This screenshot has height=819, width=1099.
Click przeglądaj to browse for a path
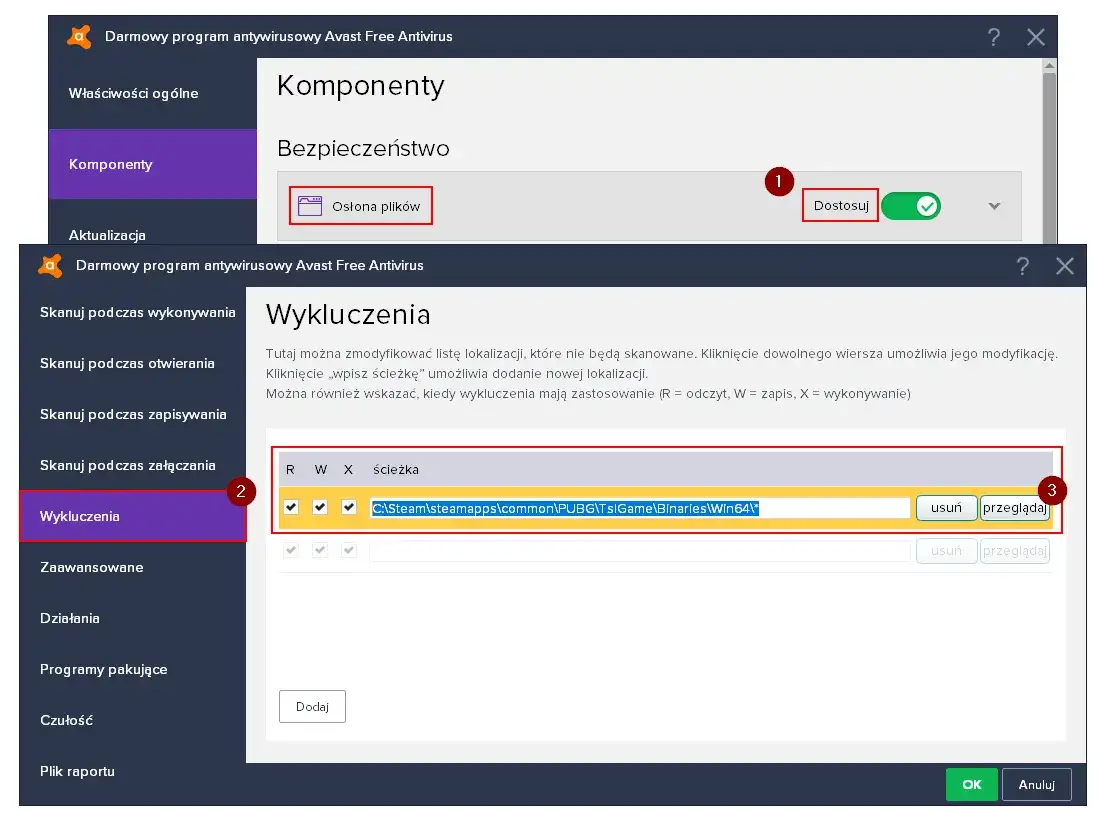pyautogui.click(x=1014, y=507)
